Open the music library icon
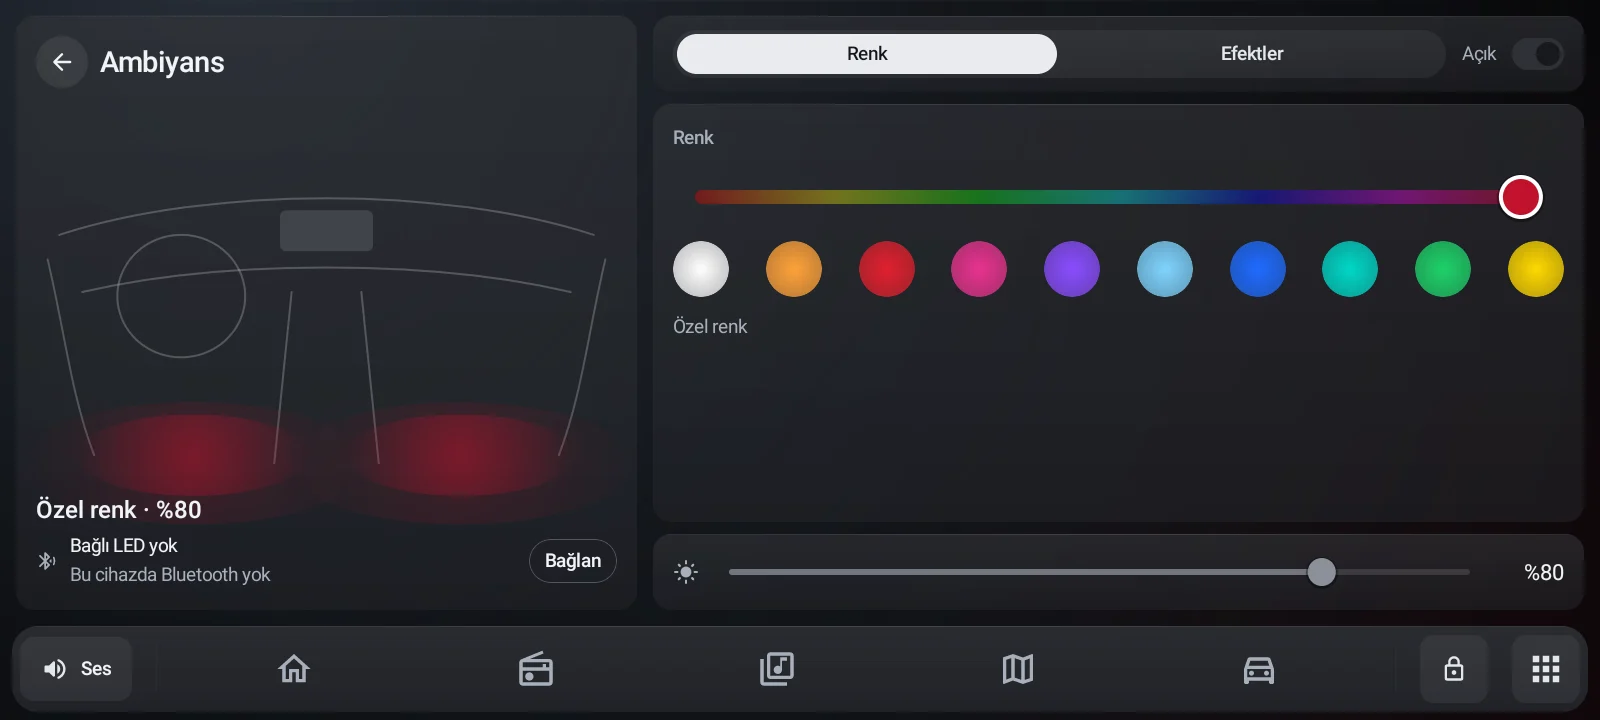Screen dimensions: 1600x720 (777, 669)
